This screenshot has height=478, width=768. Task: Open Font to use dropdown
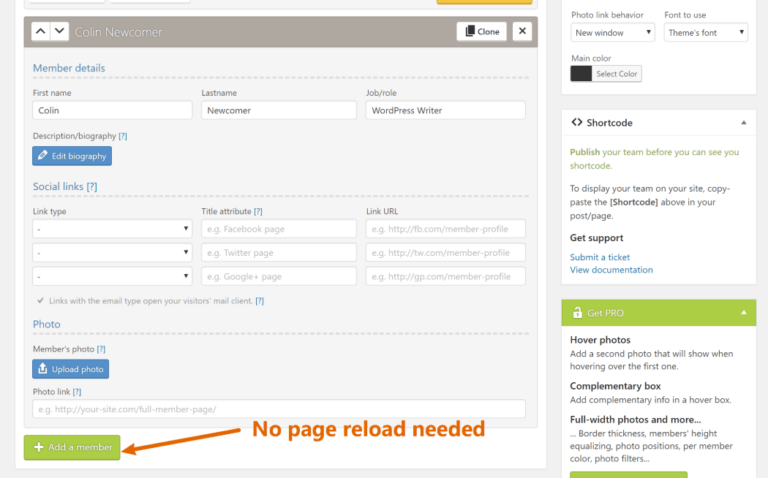point(705,33)
